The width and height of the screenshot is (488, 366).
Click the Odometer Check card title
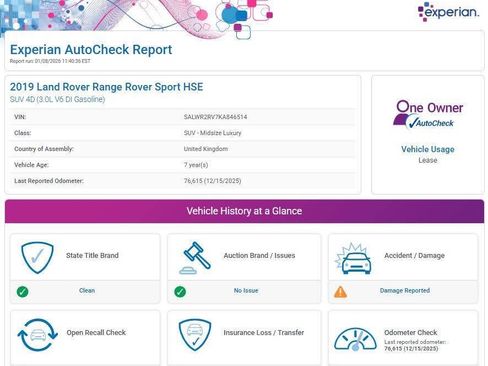[x=411, y=333]
